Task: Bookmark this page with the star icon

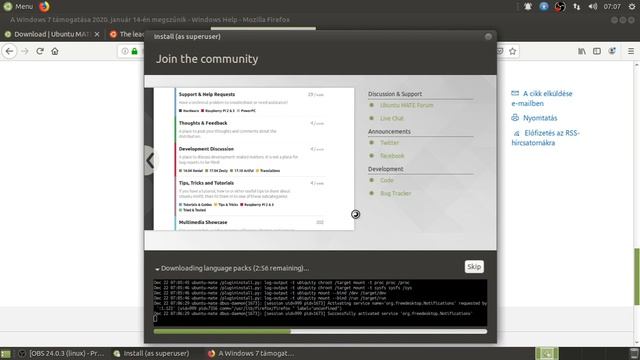Action: (x=513, y=51)
